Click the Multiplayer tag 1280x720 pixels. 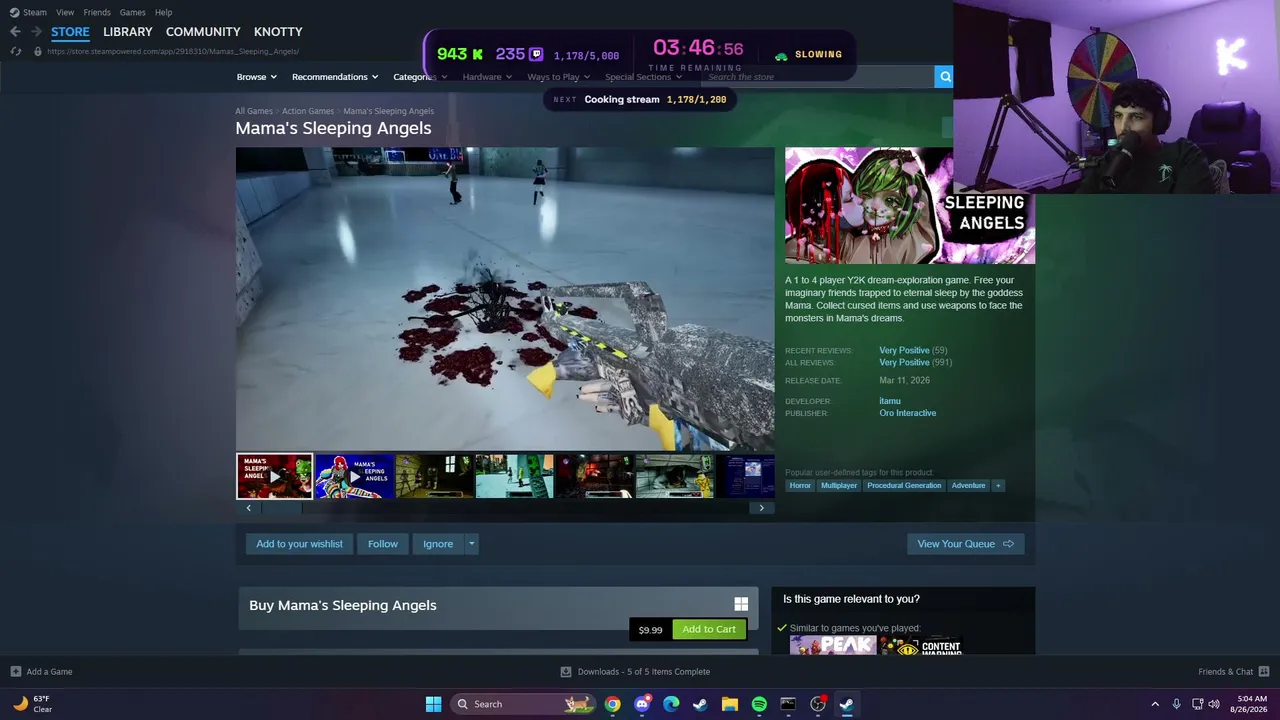click(839, 486)
